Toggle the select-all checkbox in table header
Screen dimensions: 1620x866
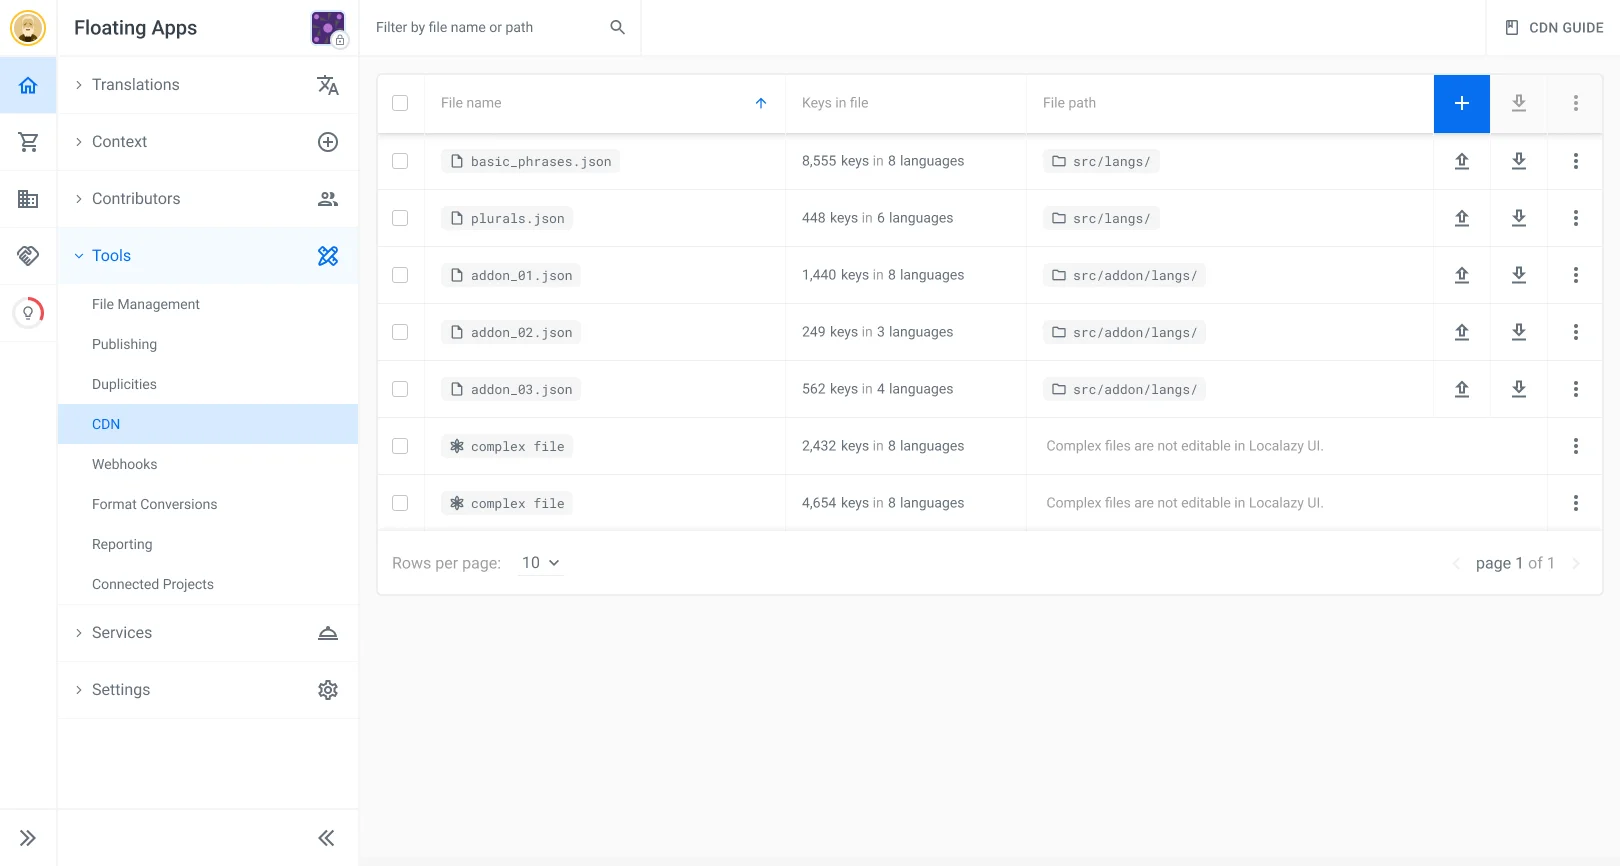(x=400, y=103)
